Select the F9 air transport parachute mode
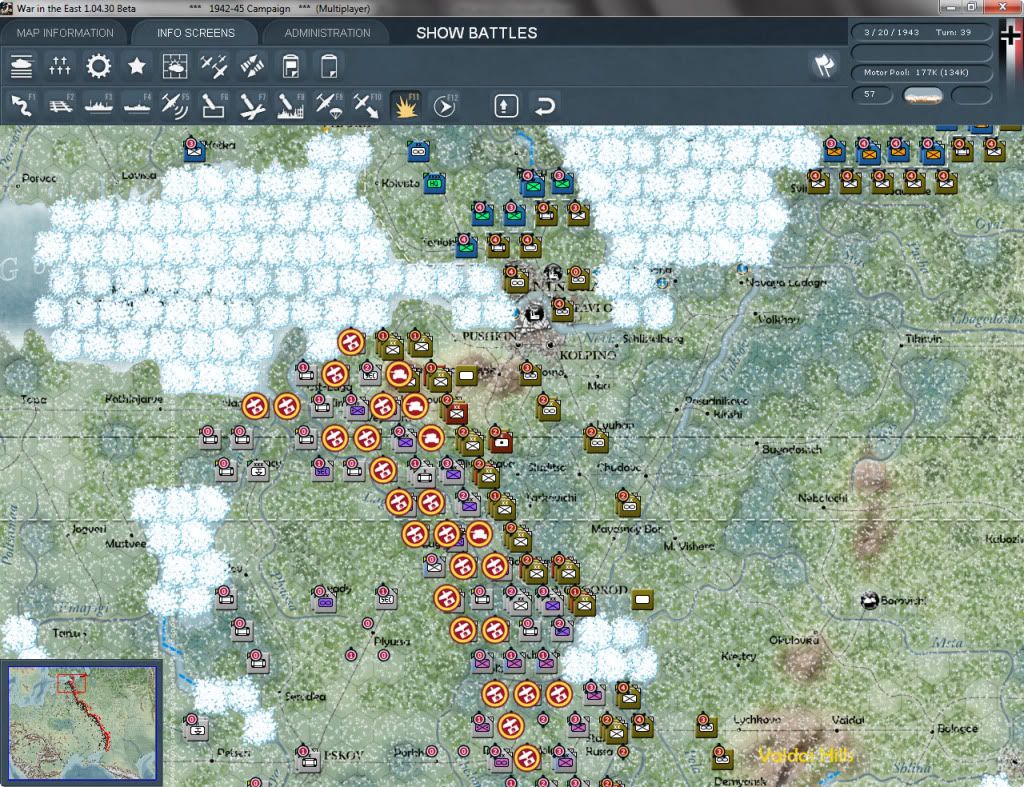Viewport: 1024px width, 787px height. [x=328, y=106]
